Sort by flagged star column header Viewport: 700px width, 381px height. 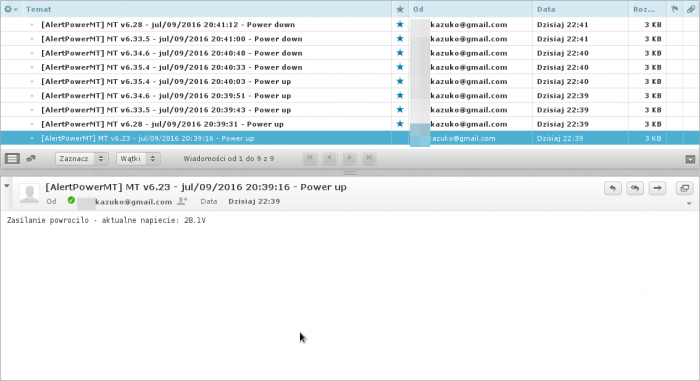click(400, 9)
